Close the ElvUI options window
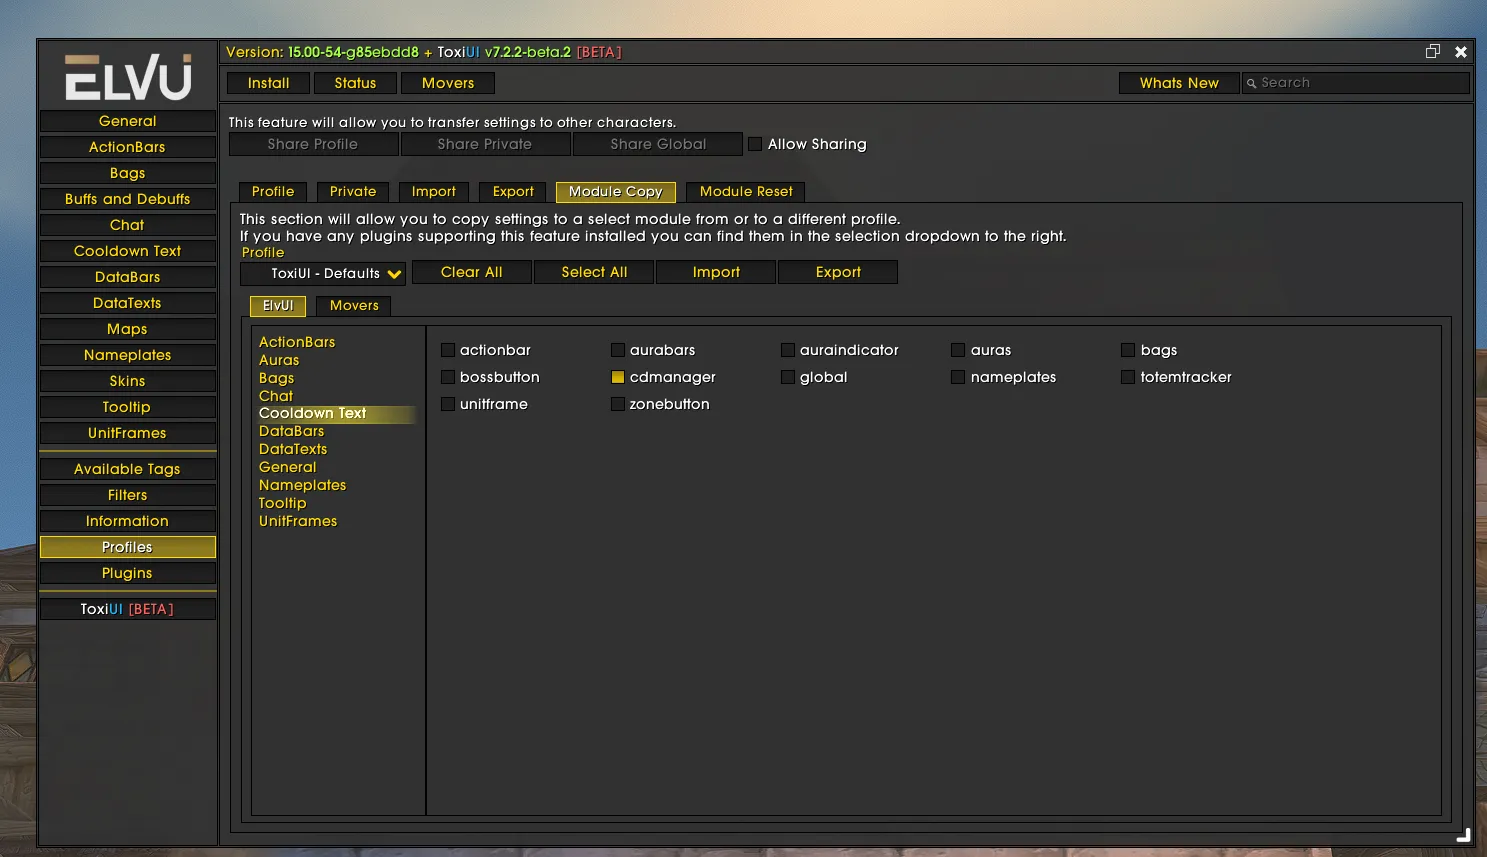The image size is (1487, 857). coord(1461,52)
